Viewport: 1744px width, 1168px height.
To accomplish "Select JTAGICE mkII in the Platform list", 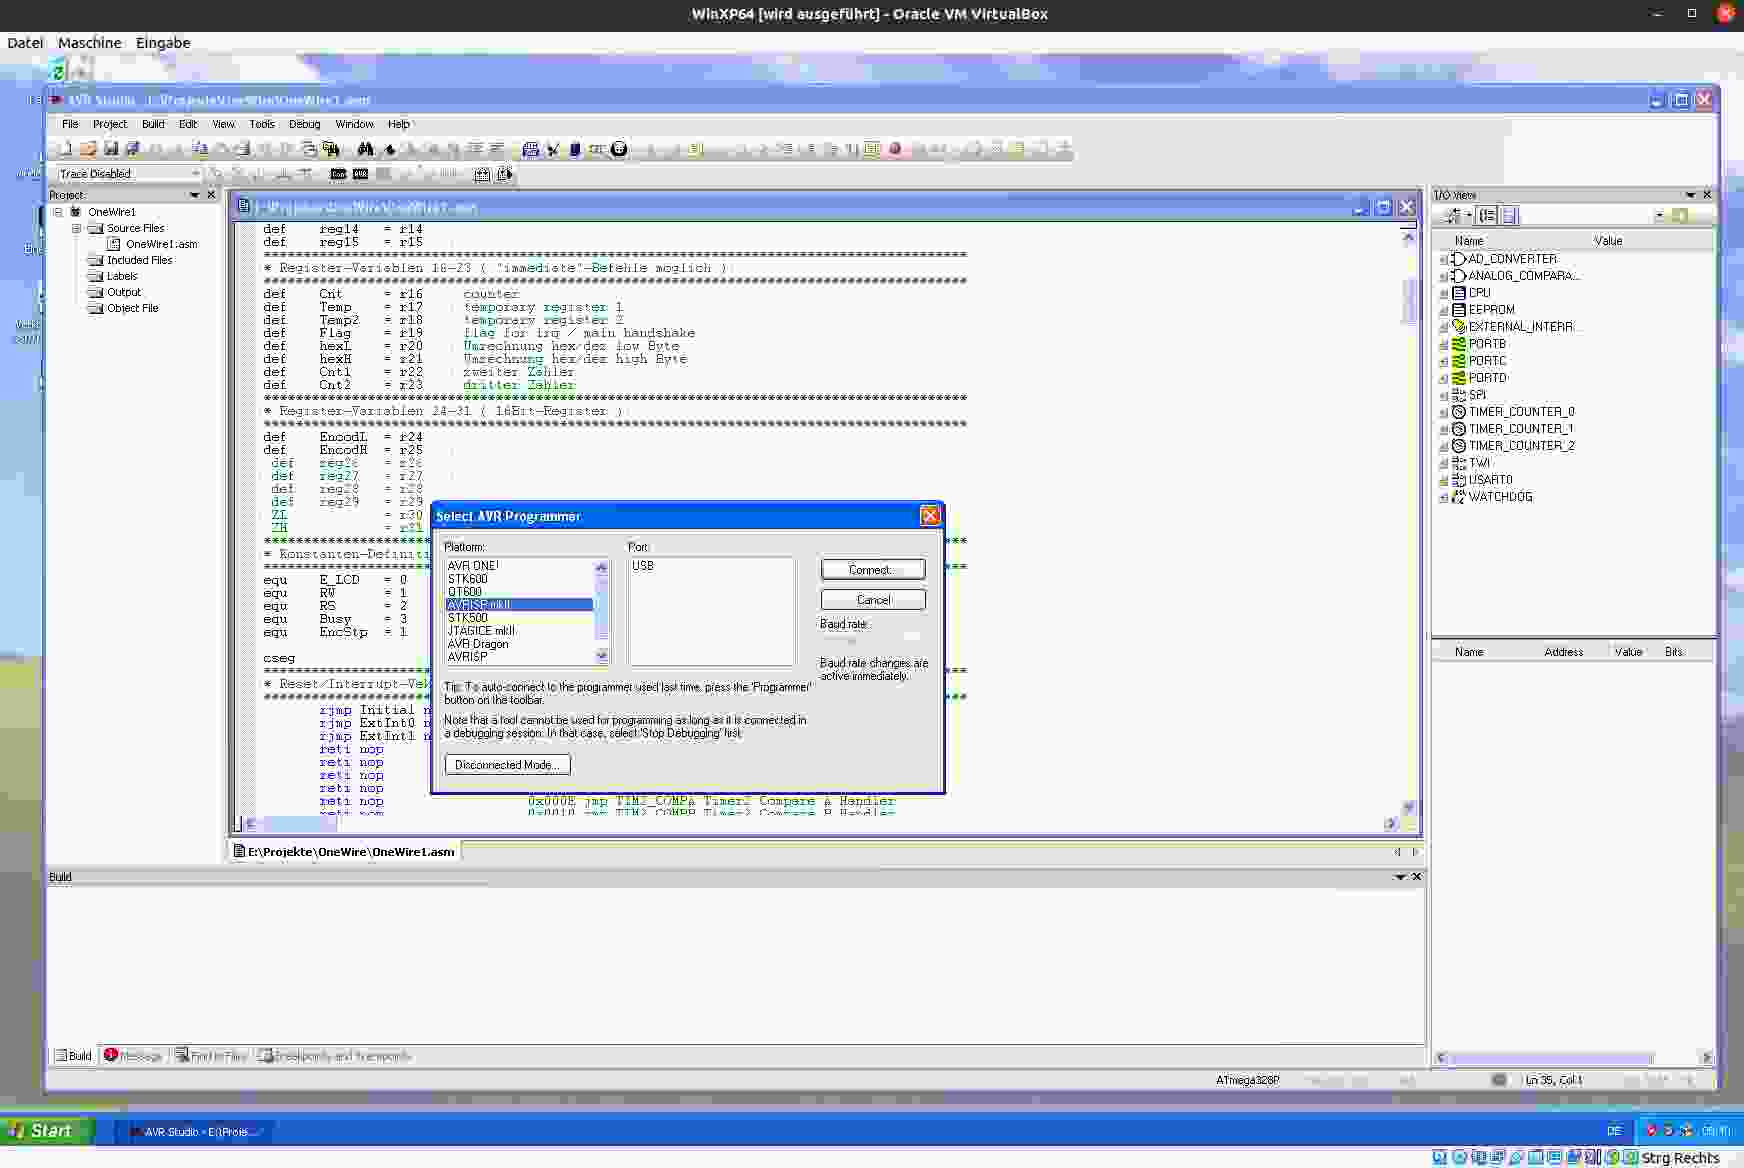I will (481, 631).
